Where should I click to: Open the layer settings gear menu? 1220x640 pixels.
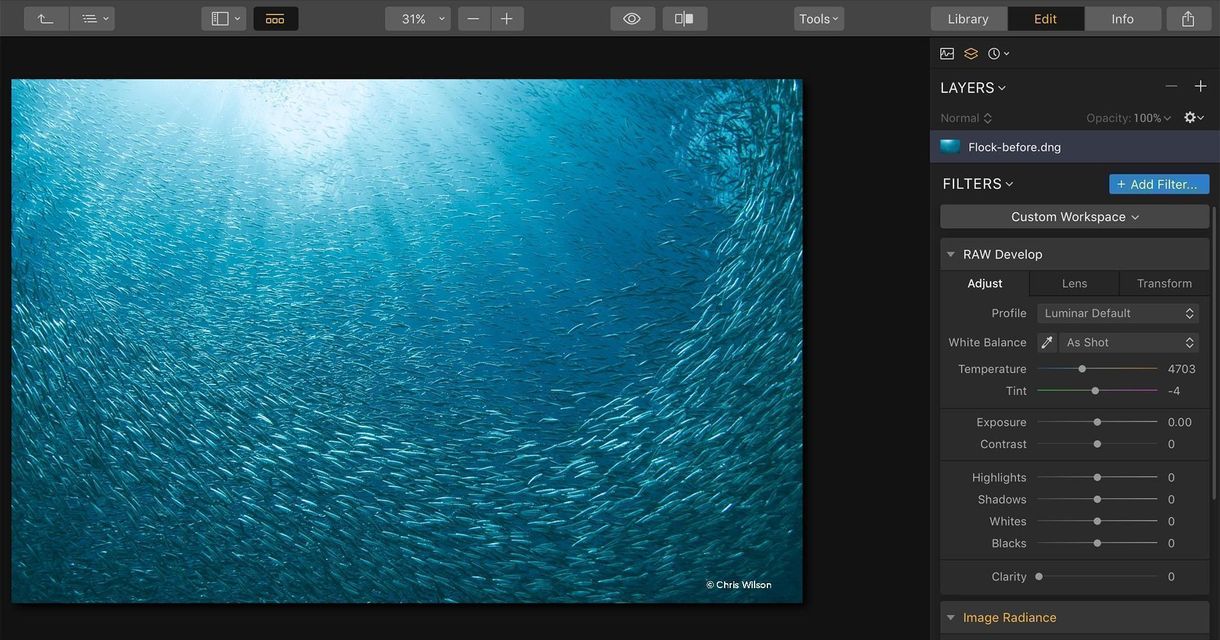click(x=1193, y=118)
